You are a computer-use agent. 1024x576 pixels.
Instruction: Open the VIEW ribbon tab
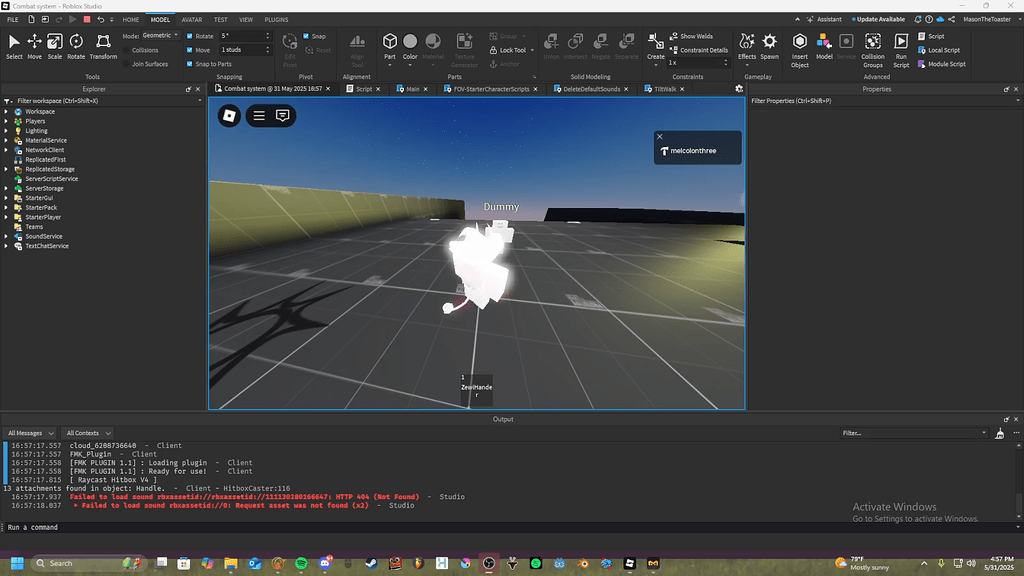(246, 20)
